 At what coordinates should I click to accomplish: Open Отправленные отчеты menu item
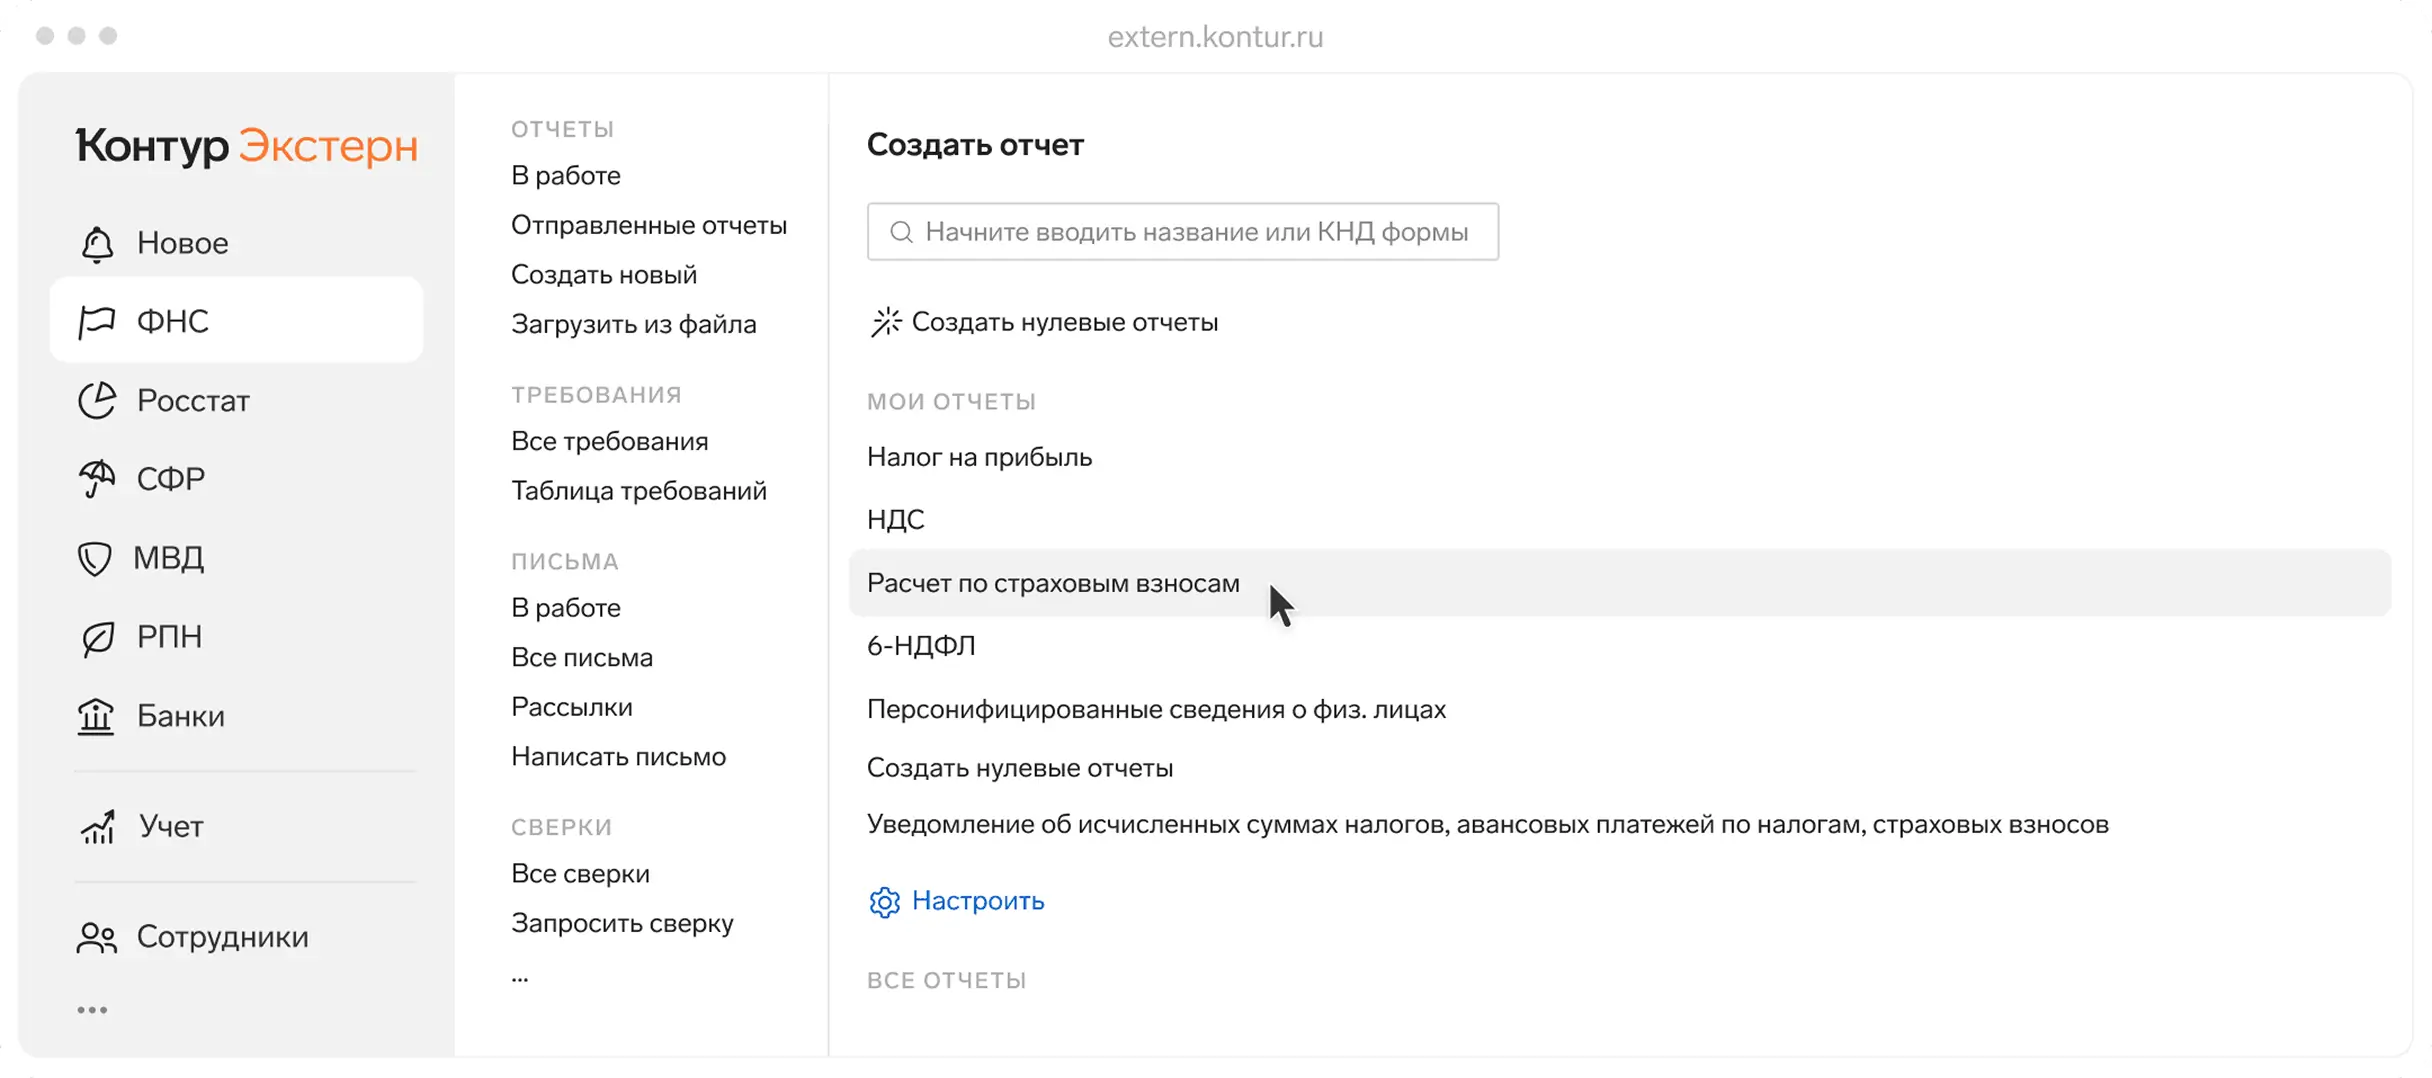pos(649,225)
